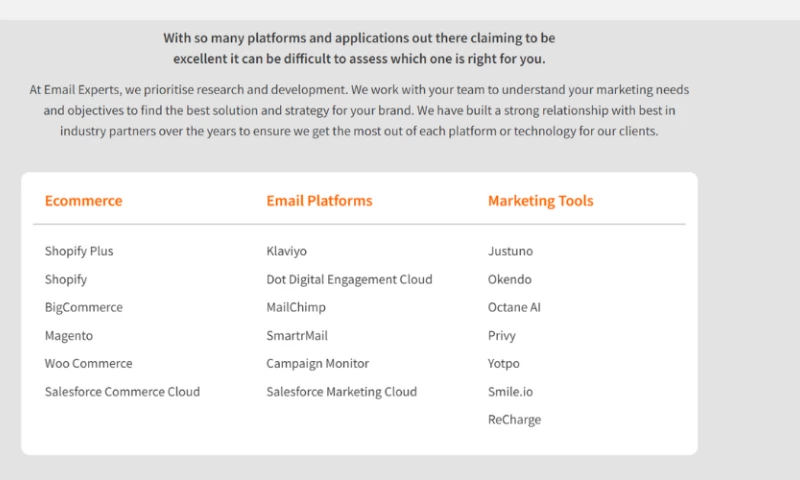This screenshot has width=800, height=480.
Task: Select MailChimp from Email Platforms
Action: [x=296, y=307]
